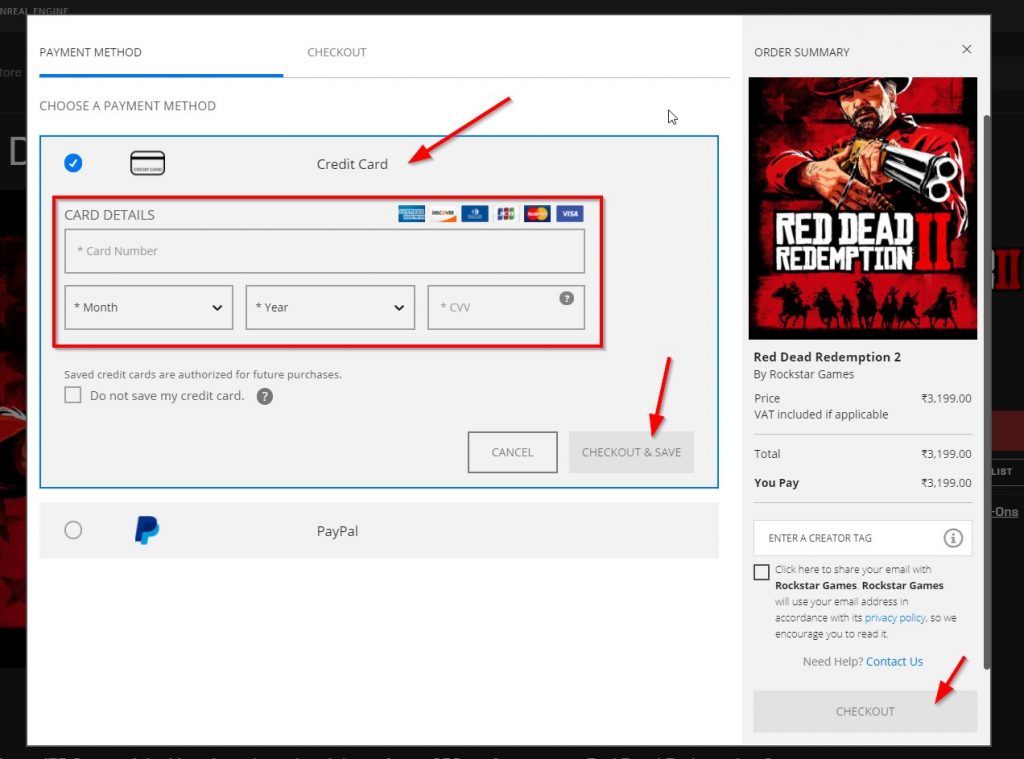
Task: Click the 'ORDER SUMMARY' heading
Action: tap(802, 52)
